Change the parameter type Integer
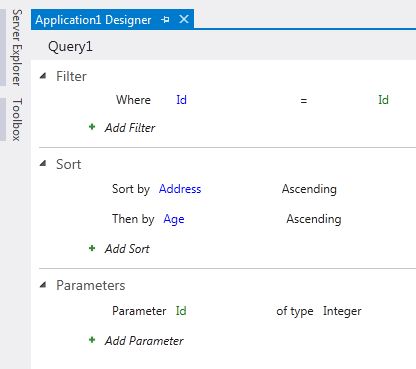The width and height of the screenshot is (416, 369). [x=342, y=311]
